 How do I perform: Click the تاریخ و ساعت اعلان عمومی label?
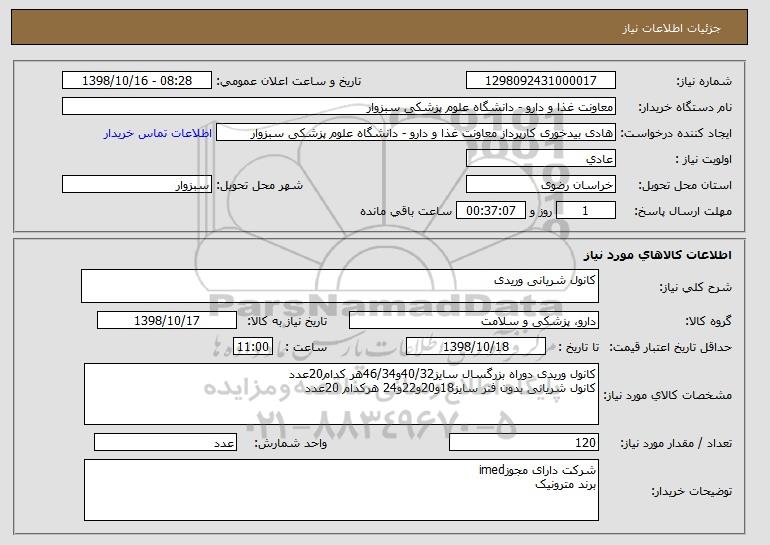click(x=289, y=81)
